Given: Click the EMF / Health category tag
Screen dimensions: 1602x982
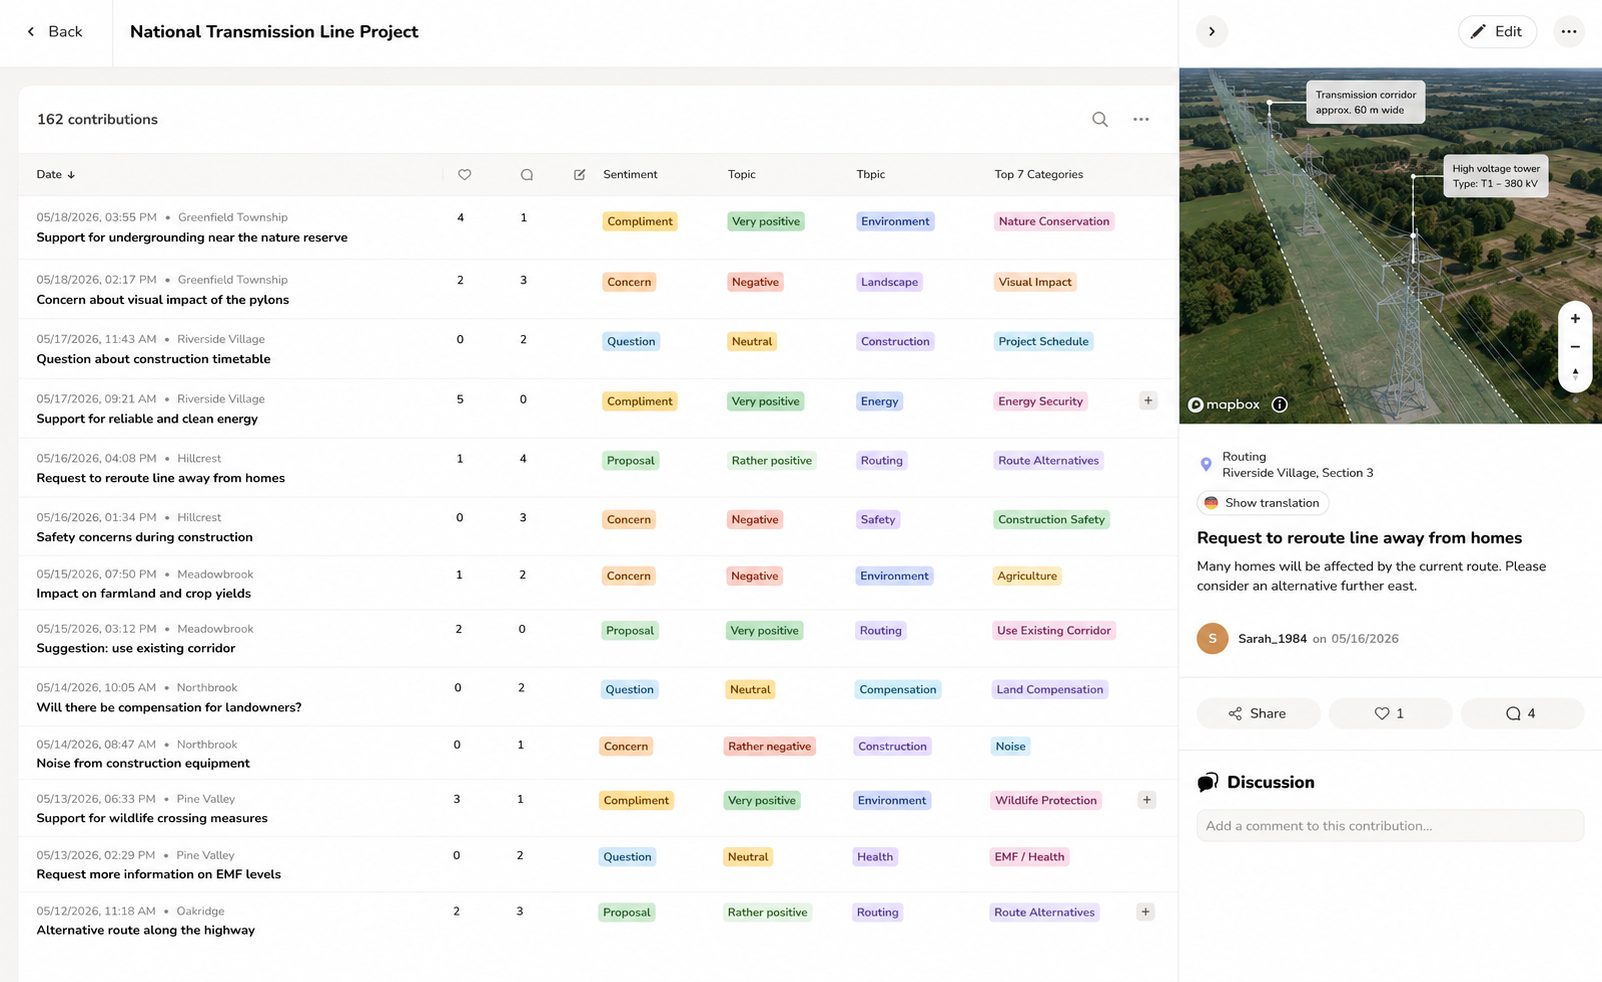Looking at the screenshot, I should point(1029,857).
